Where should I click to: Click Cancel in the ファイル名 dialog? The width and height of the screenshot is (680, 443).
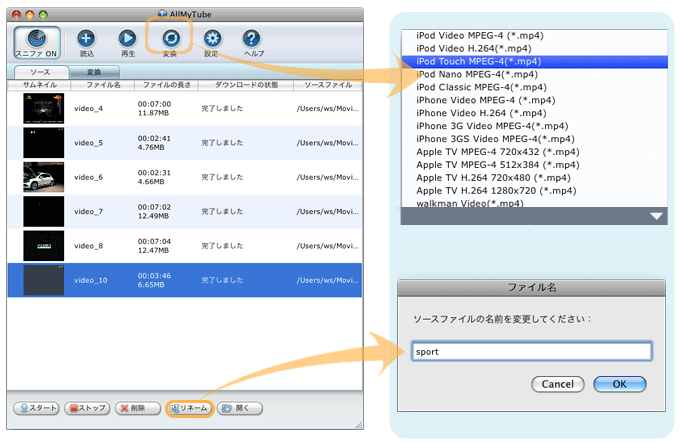point(558,384)
